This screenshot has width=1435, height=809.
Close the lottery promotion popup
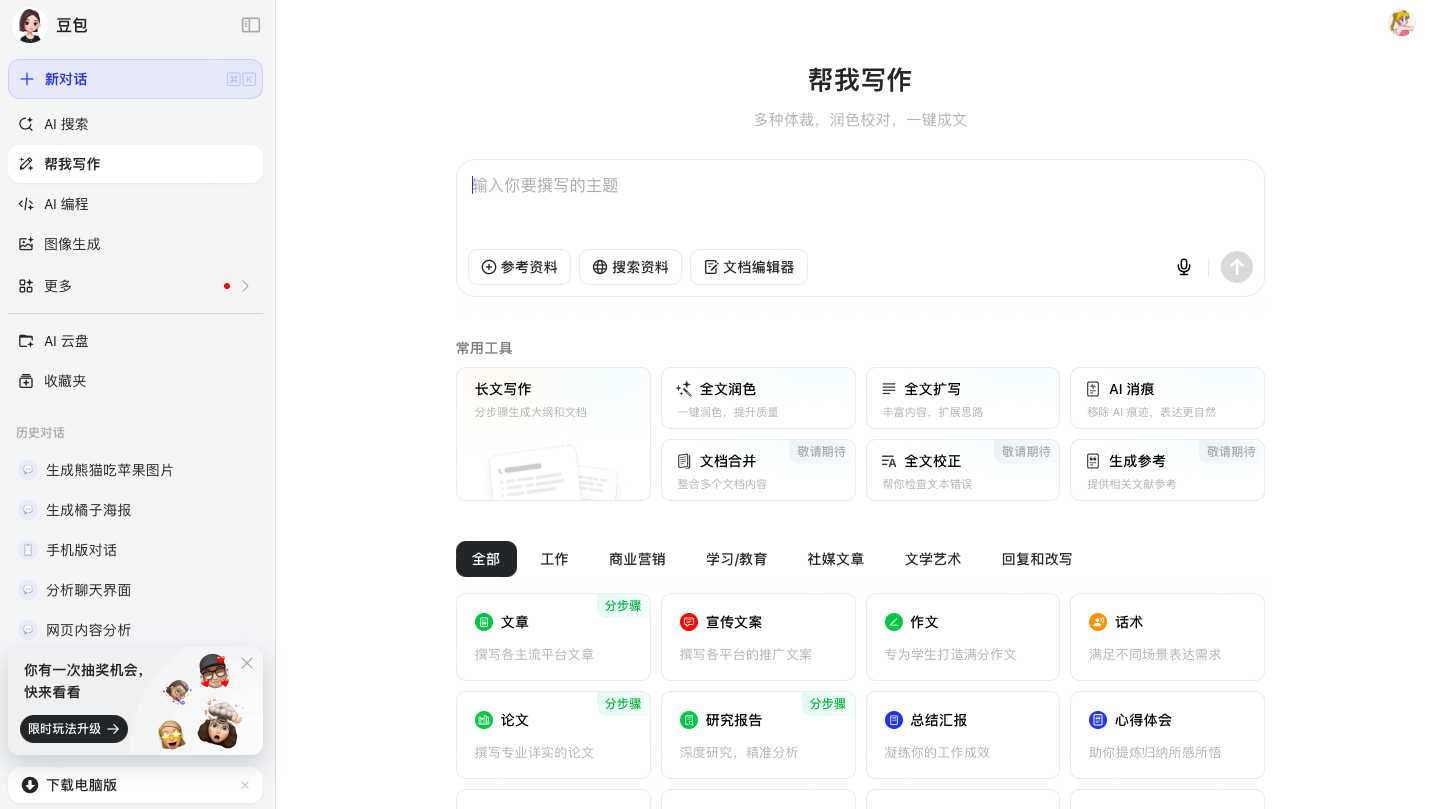pos(247,663)
